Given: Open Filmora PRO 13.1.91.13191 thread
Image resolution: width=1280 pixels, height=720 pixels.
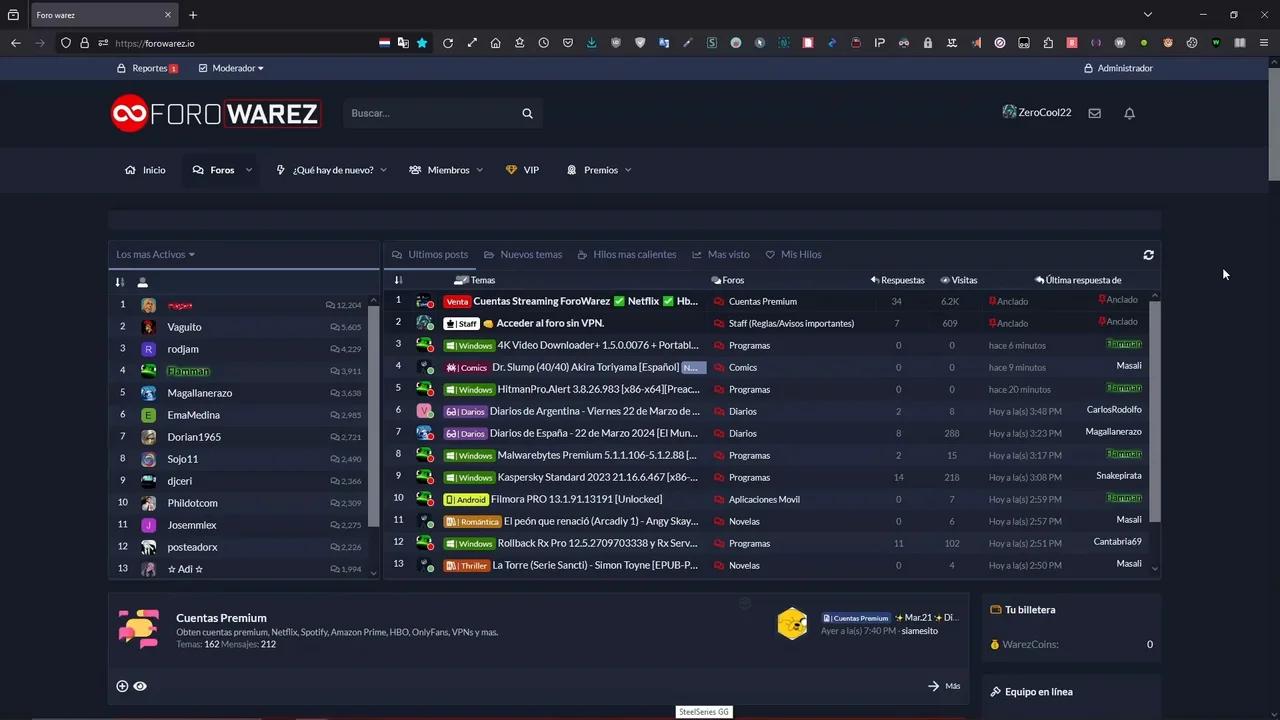Looking at the screenshot, I should pyautogui.click(x=576, y=499).
